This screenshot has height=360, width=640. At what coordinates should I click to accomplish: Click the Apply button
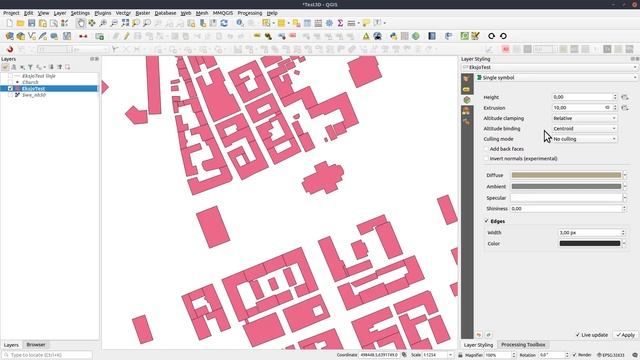click(625, 335)
